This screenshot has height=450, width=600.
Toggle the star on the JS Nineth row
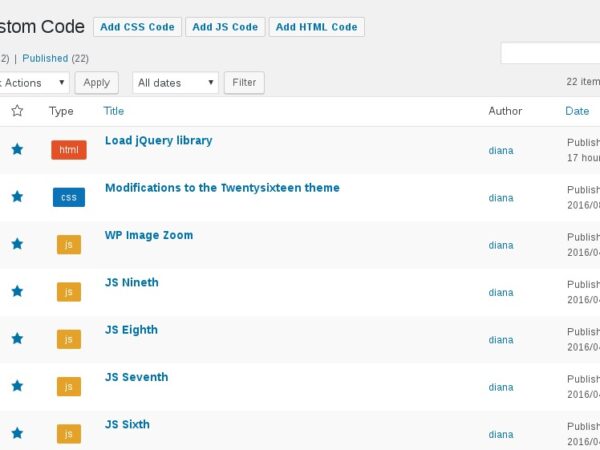[x=16, y=291]
